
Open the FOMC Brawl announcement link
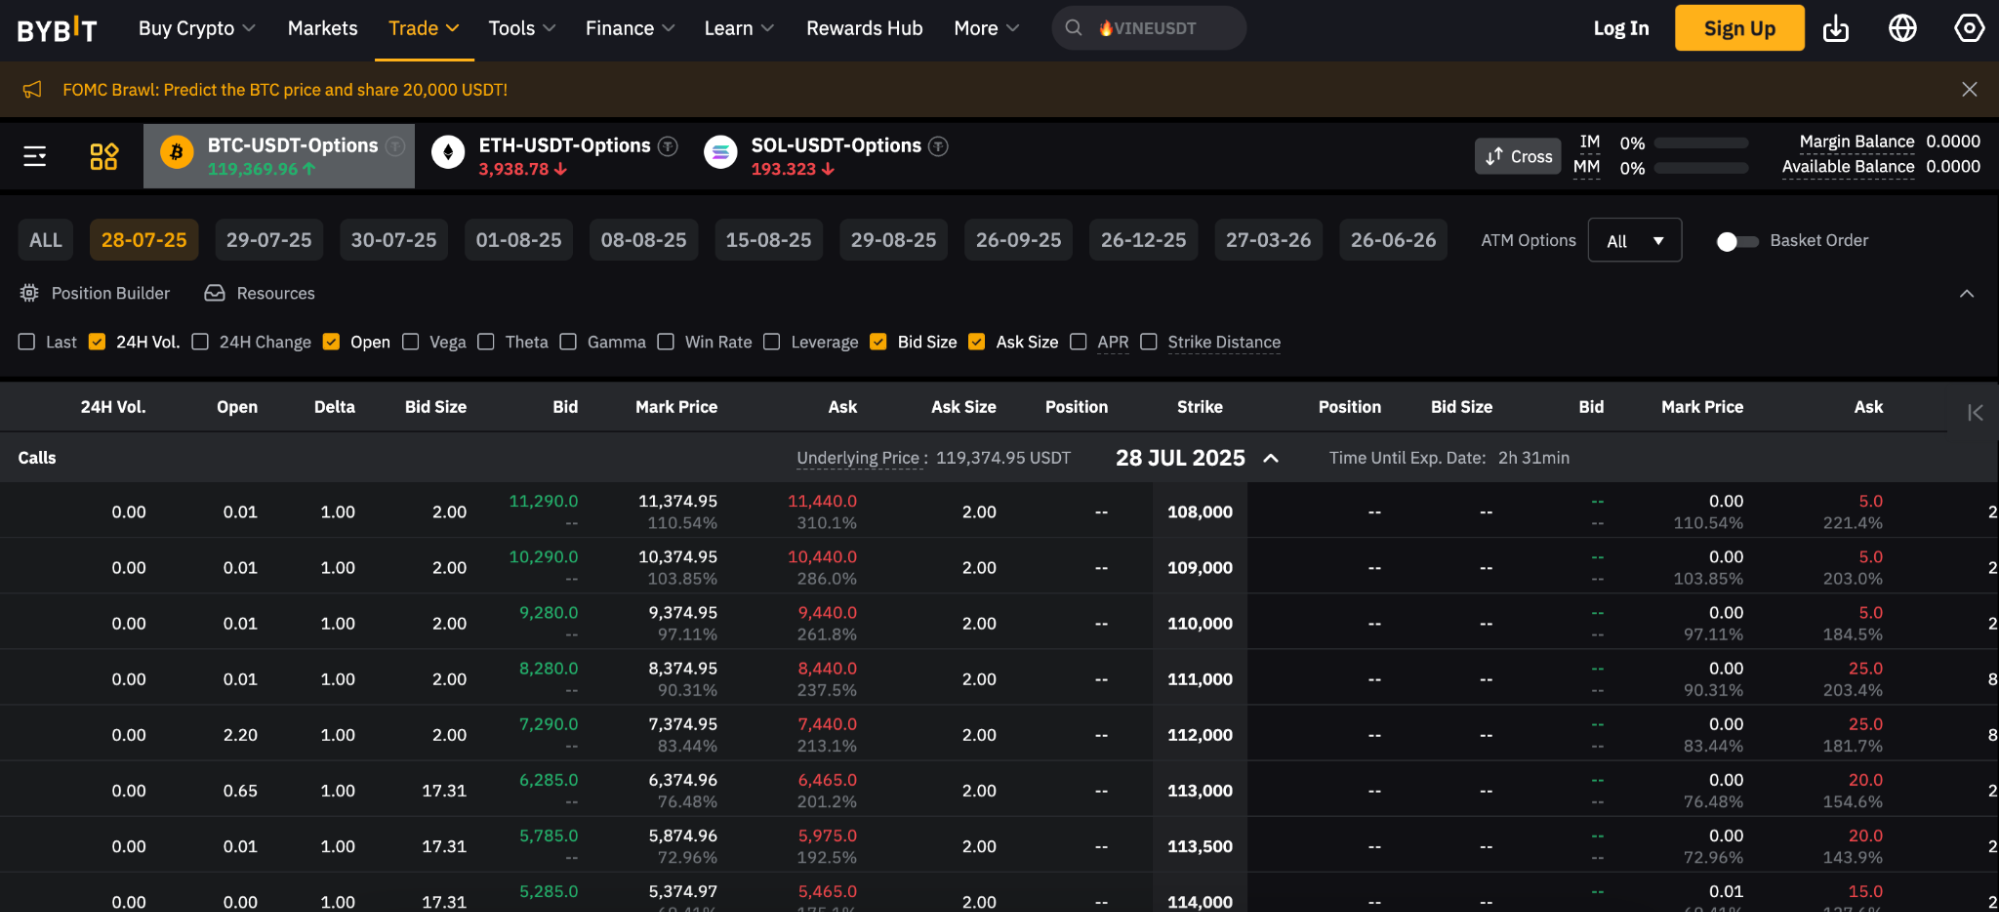point(284,89)
